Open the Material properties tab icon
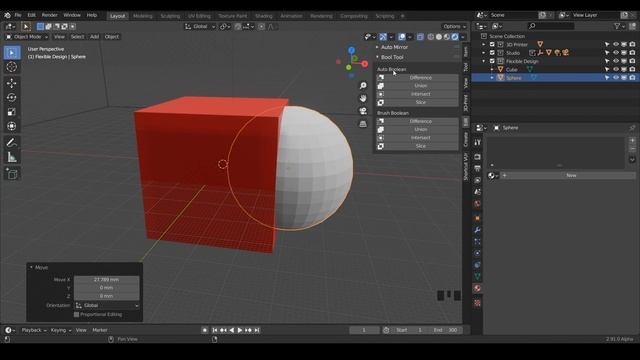The image size is (640, 360). click(x=477, y=289)
